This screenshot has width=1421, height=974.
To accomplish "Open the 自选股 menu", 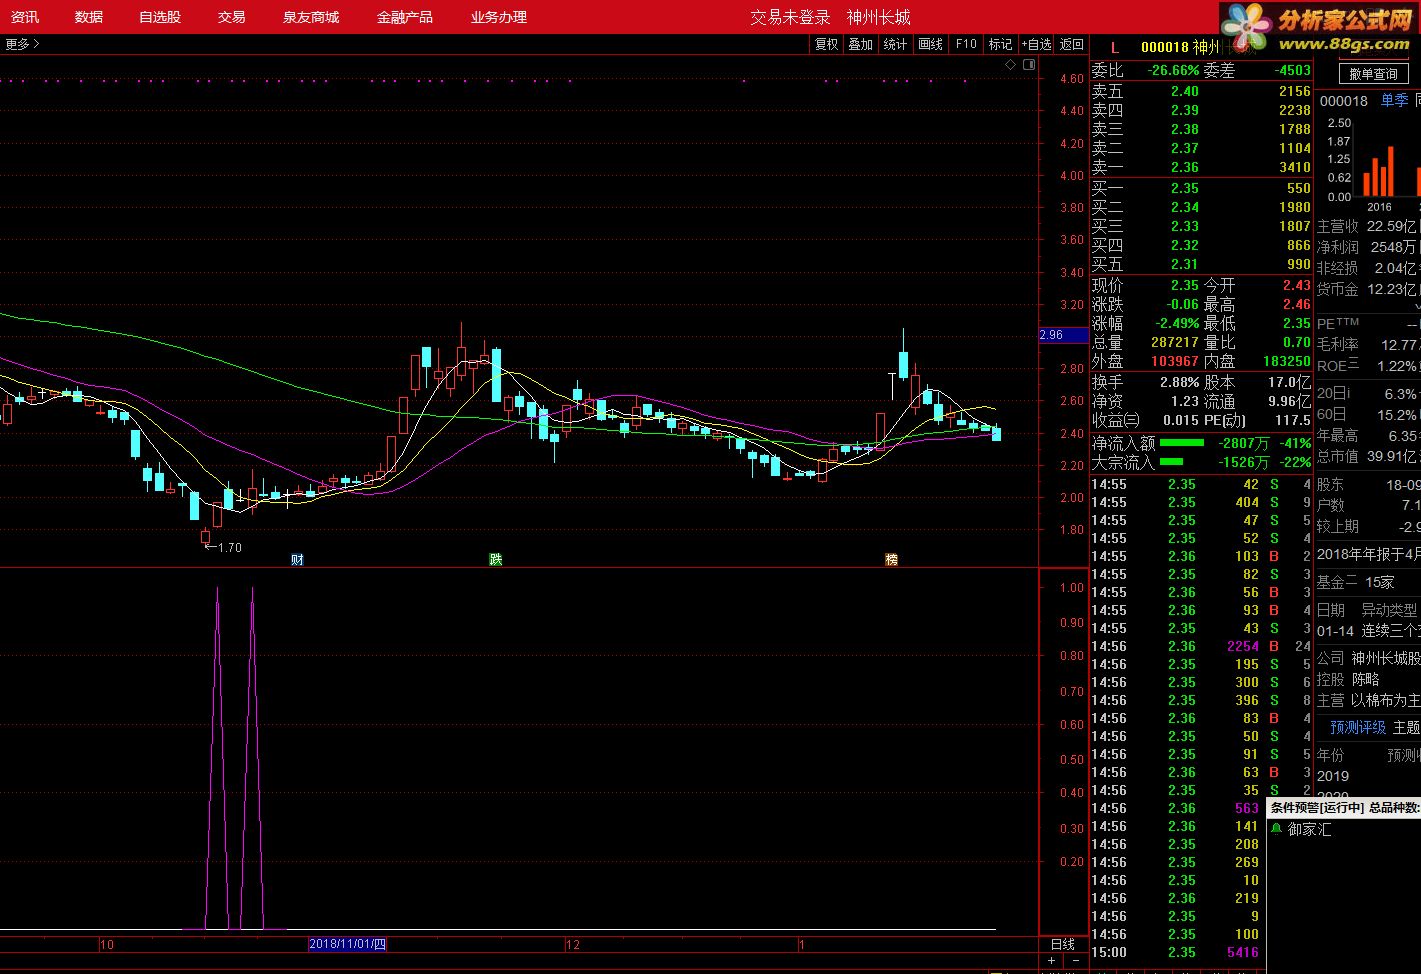I will (x=160, y=17).
